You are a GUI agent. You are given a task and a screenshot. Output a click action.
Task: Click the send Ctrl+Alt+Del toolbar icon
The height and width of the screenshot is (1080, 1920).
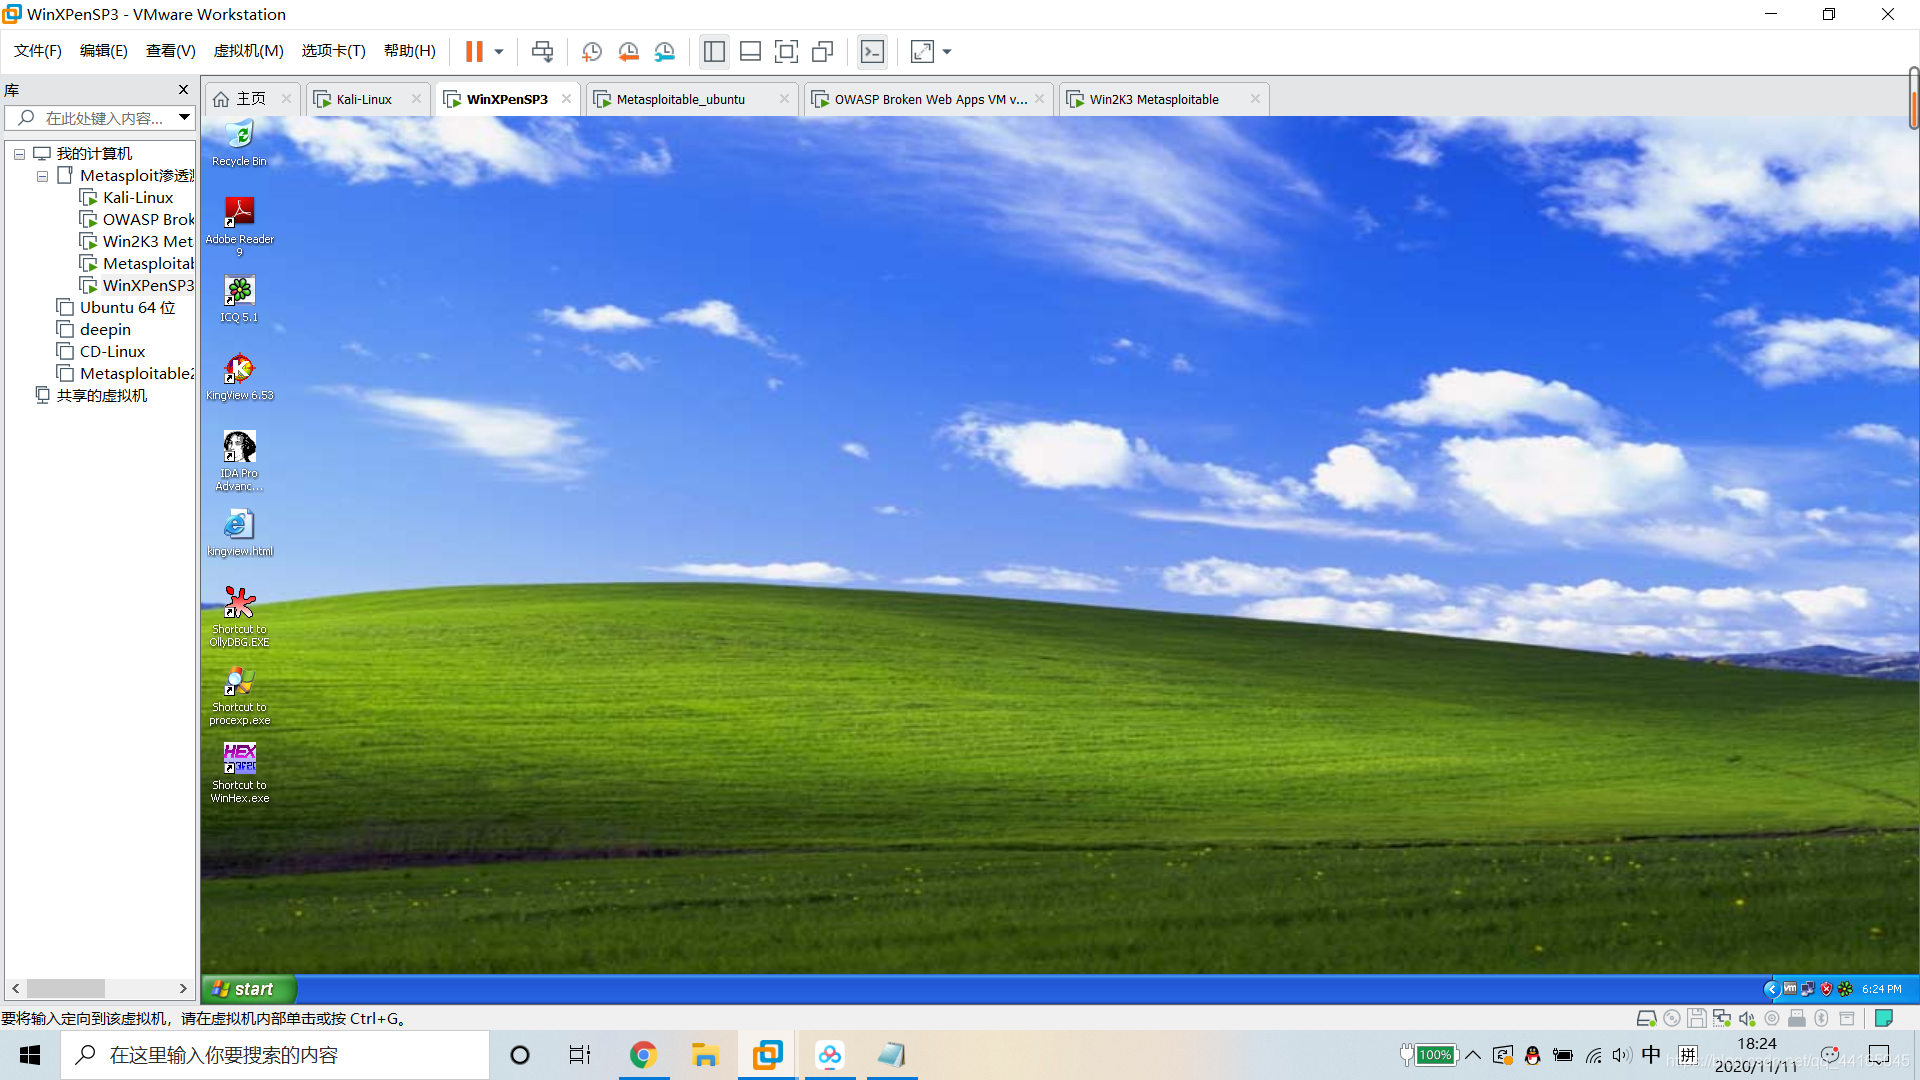[x=542, y=51]
